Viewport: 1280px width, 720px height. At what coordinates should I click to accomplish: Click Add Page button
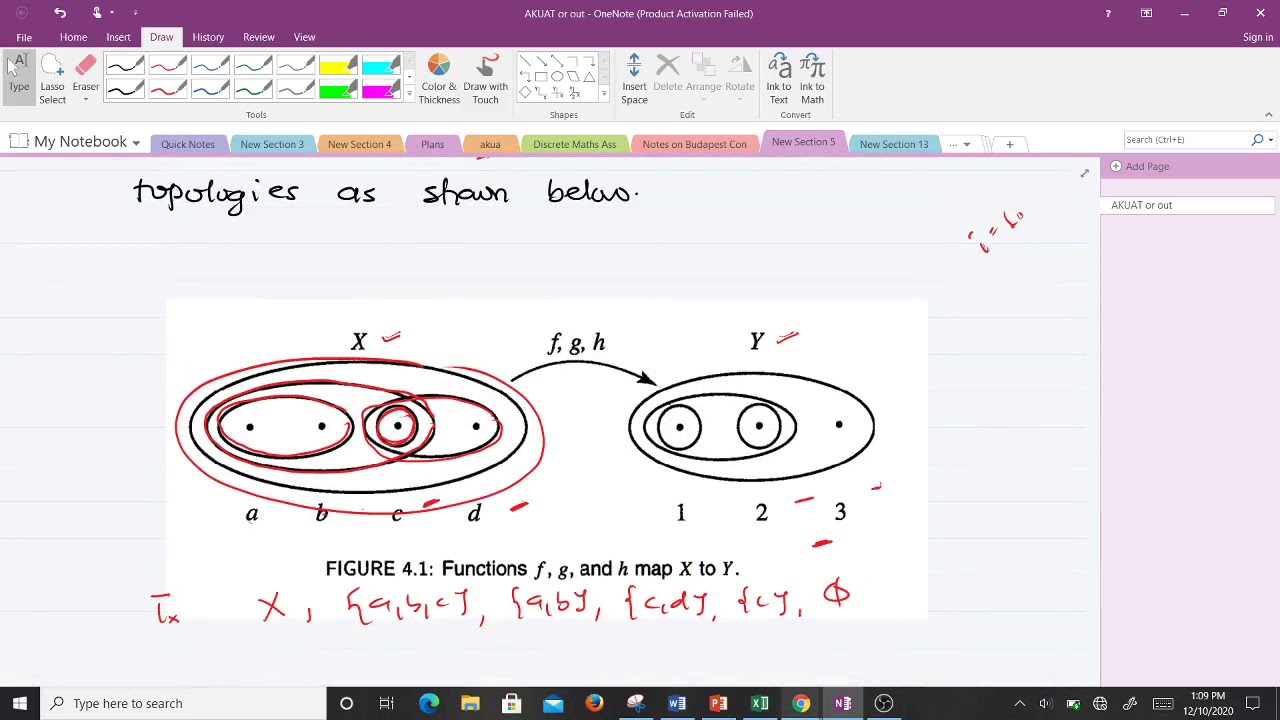point(1140,166)
